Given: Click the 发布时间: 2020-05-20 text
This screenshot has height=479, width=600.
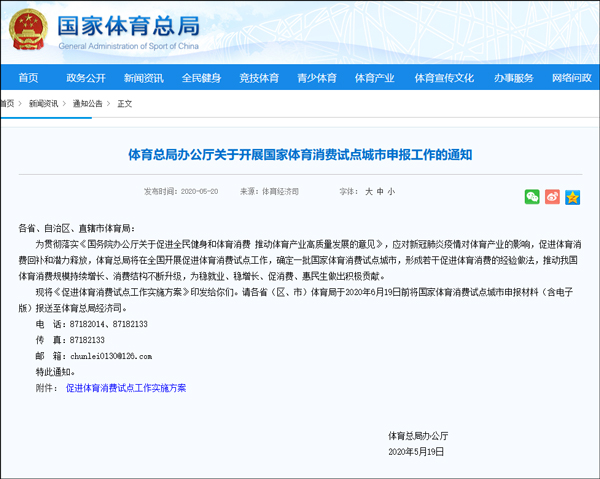Looking at the screenshot, I should (x=181, y=191).
